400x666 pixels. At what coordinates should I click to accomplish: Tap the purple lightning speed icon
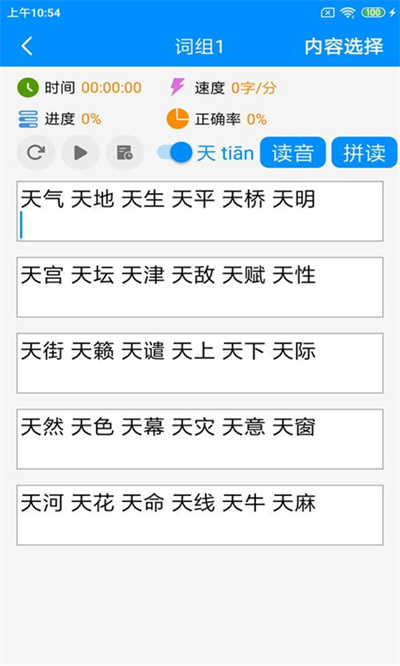(177, 87)
